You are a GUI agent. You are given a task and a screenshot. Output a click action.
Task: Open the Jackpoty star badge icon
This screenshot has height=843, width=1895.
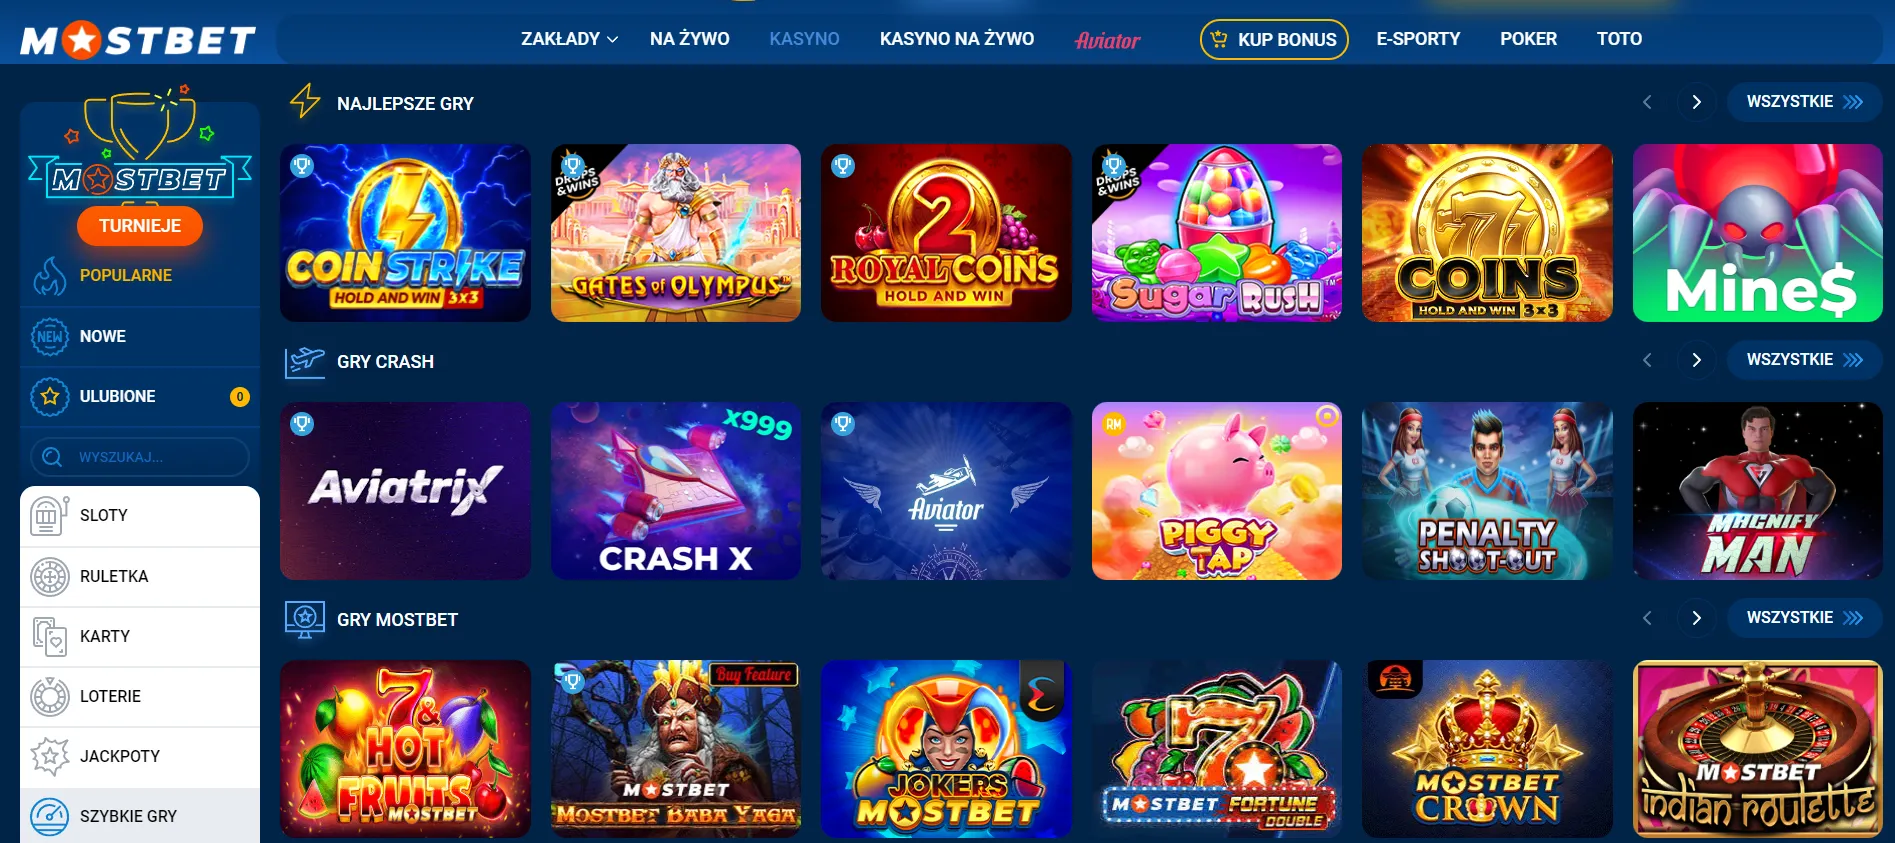point(49,757)
